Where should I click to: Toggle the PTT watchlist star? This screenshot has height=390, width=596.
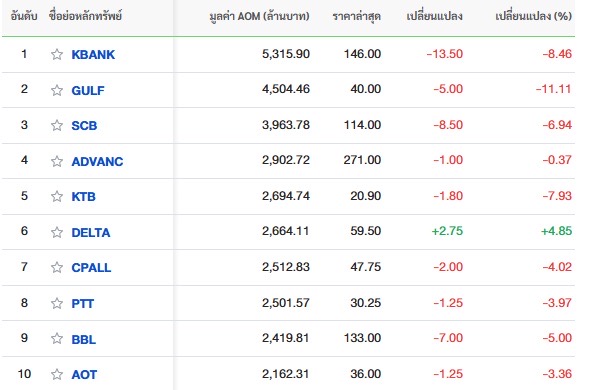[57, 303]
